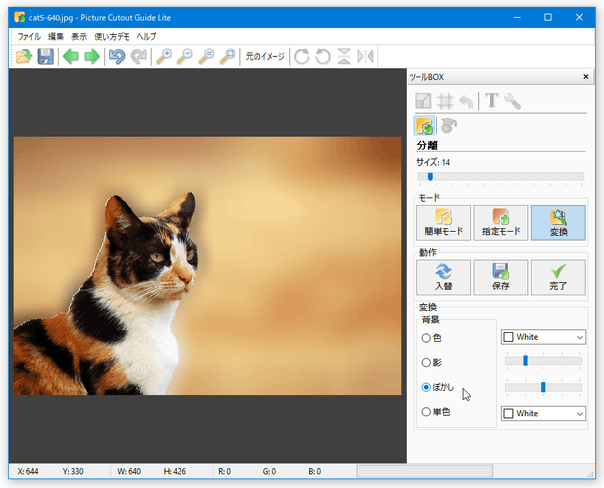Viewport: 604px width, 488px height.
Task: Rotate the image clockwise
Action: (302, 57)
